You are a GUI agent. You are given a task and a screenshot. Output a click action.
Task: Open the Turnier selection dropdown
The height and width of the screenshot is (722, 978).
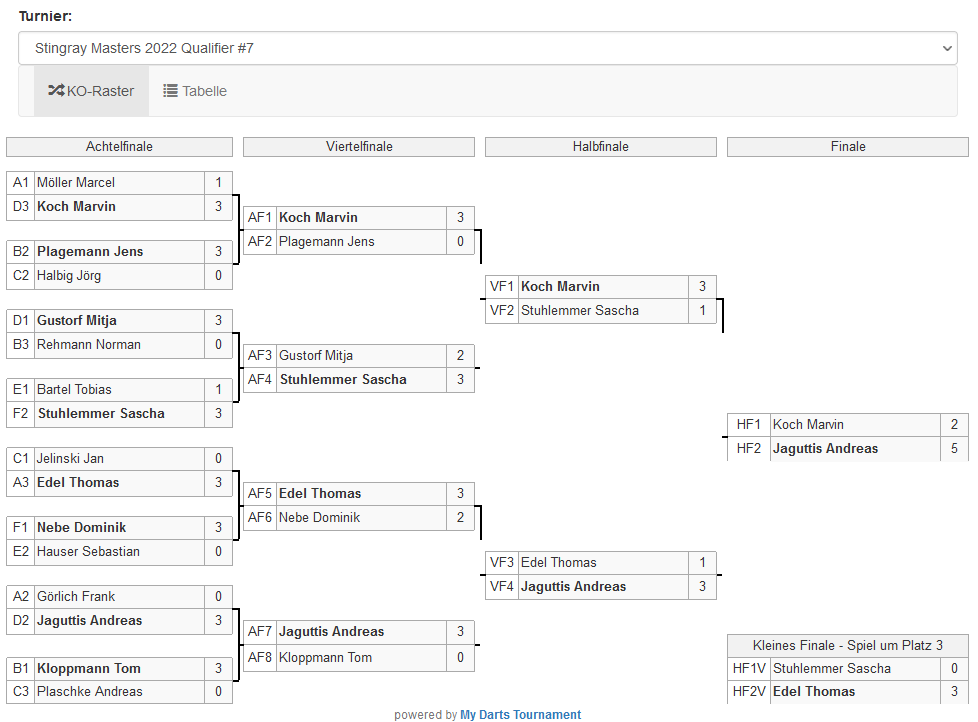[x=488, y=48]
